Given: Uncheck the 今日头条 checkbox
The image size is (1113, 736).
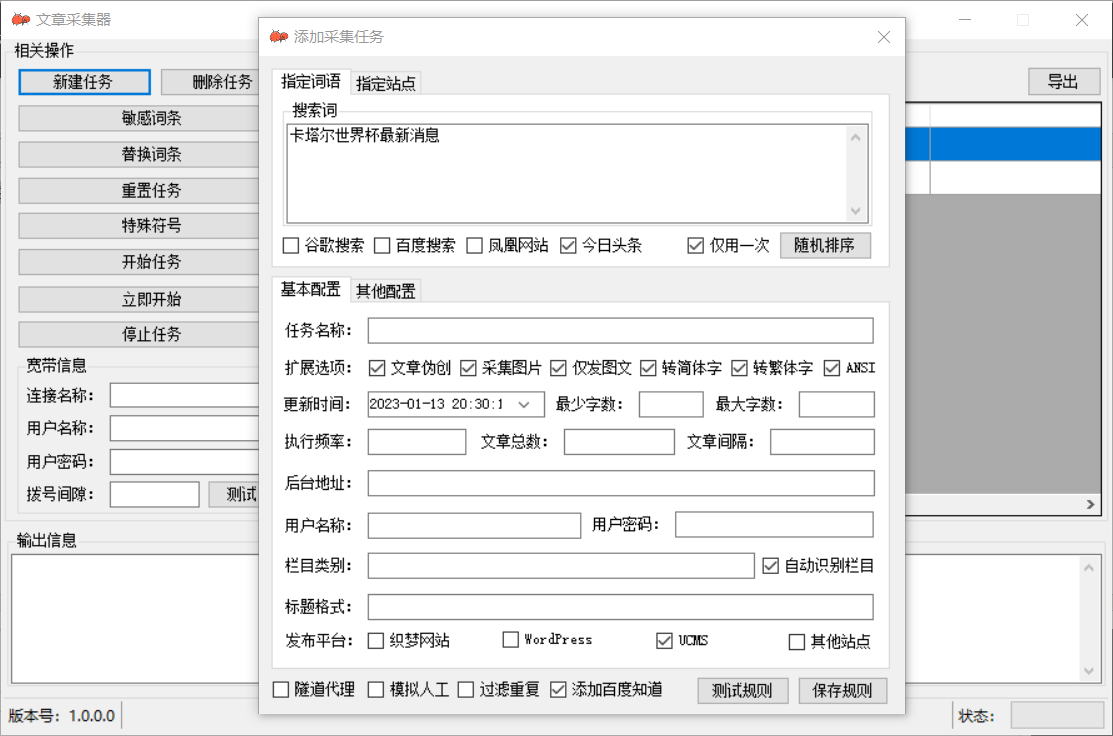Looking at the screenshot, I should click(x=568, y=246).
